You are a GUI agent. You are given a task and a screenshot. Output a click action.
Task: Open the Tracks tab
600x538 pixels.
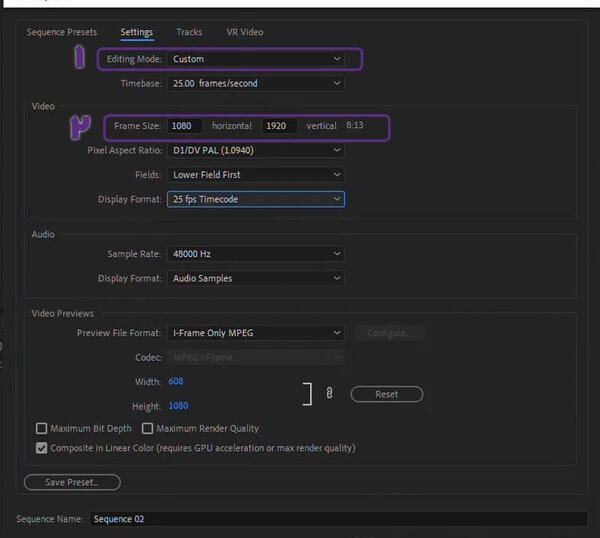click(189, 32)
